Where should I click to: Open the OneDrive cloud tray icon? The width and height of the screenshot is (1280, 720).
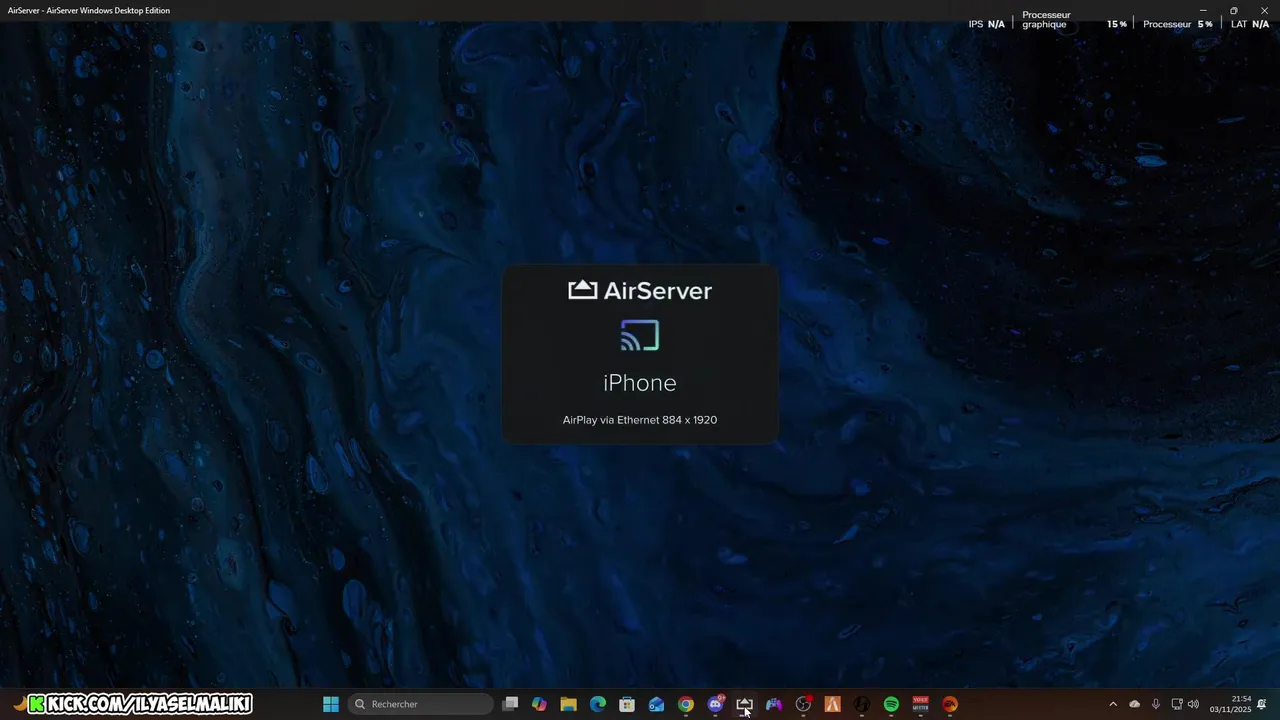click(1134, 704)
